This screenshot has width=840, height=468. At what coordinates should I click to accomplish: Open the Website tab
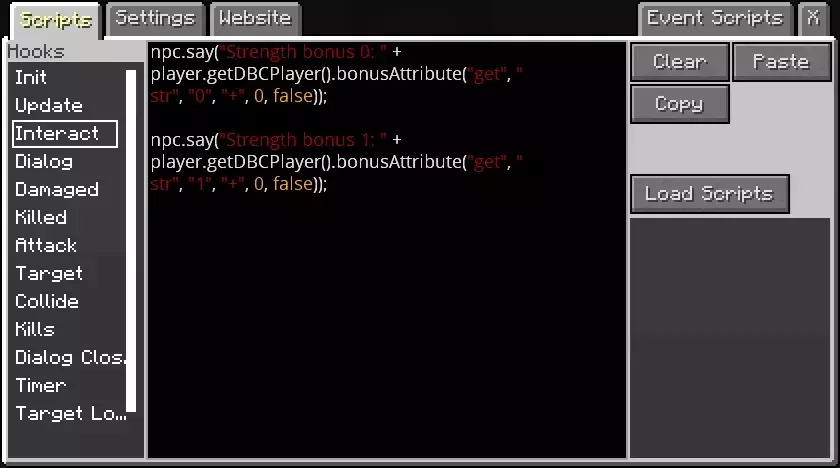point(255,19)
